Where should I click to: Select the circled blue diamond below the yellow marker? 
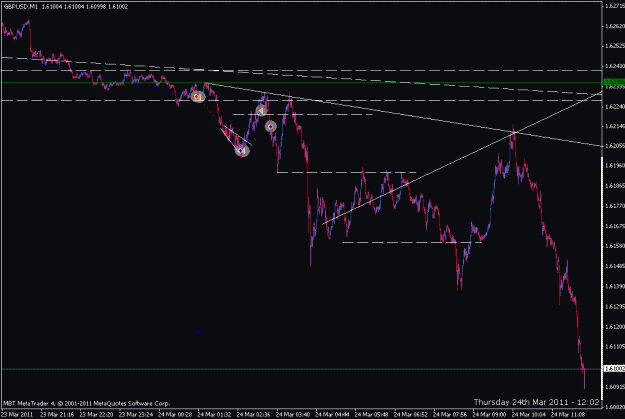(x=271, y=127)
